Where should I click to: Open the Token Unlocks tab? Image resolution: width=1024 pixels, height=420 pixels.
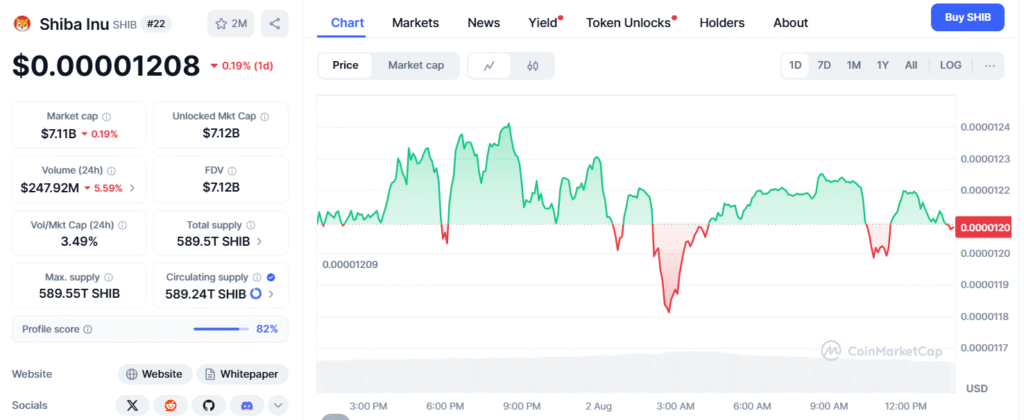coord(629,23)
